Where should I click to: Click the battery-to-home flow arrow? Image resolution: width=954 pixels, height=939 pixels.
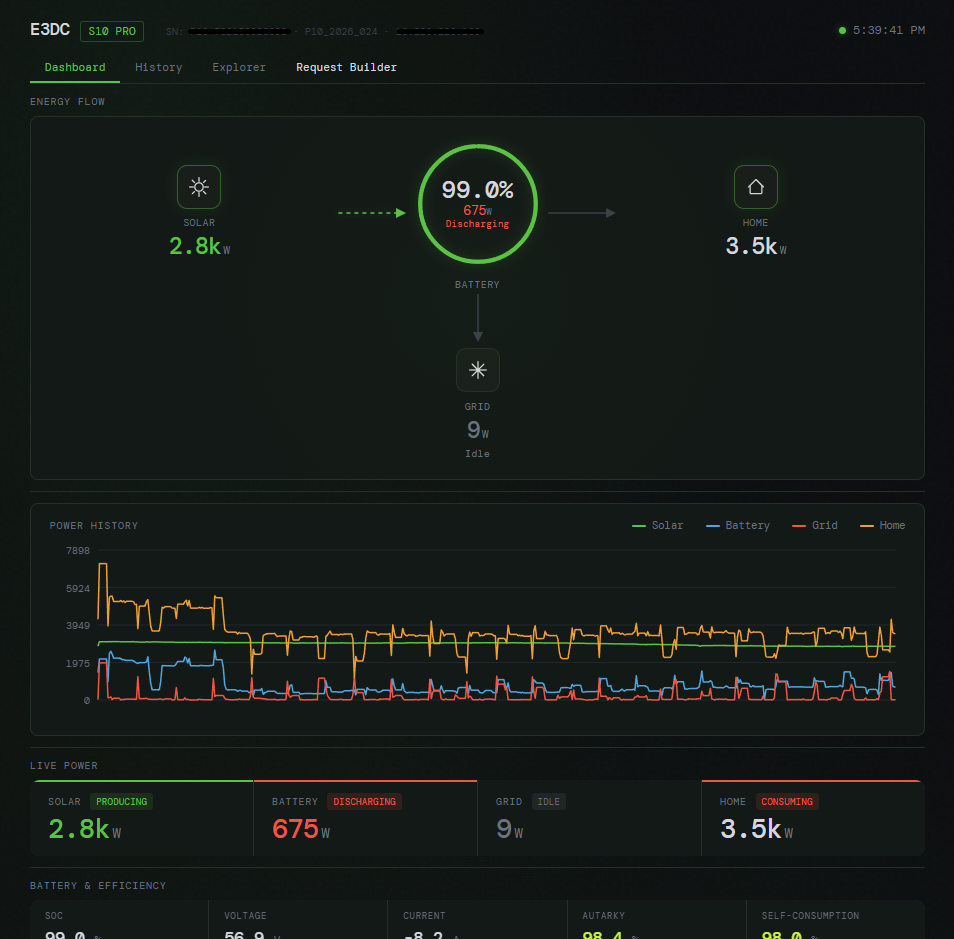coord(582,213)
